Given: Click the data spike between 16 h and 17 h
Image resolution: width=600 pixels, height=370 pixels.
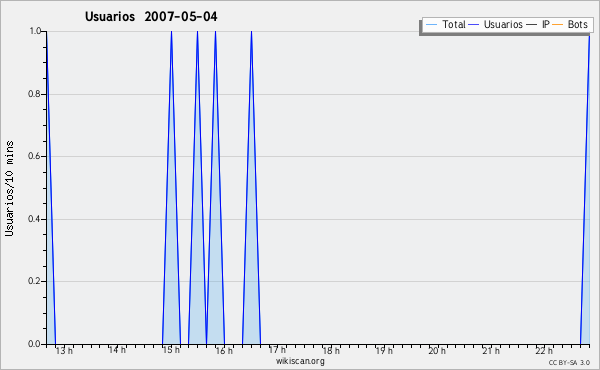Looking at the screenshot, I should [251, 187].
